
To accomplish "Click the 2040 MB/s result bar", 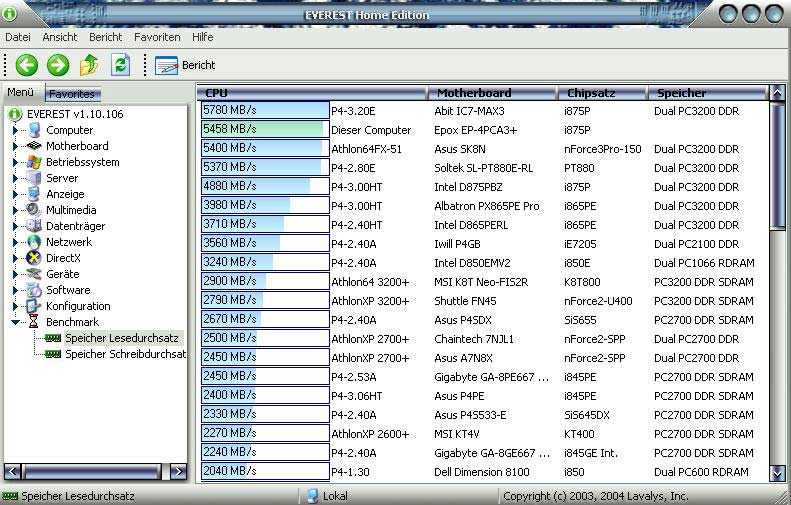I will click(265, 471).
